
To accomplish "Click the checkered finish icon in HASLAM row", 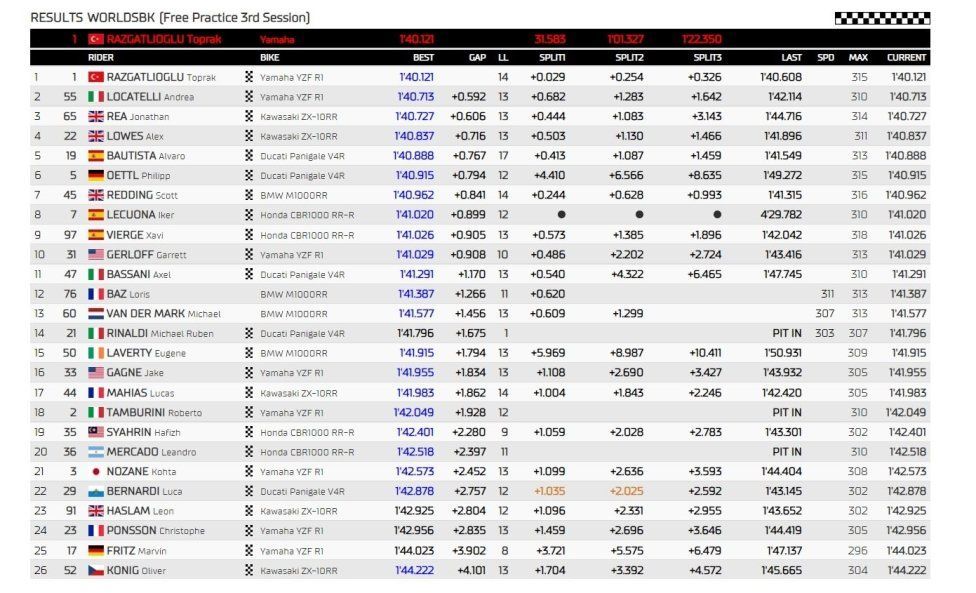I will (x=249, y=511).
